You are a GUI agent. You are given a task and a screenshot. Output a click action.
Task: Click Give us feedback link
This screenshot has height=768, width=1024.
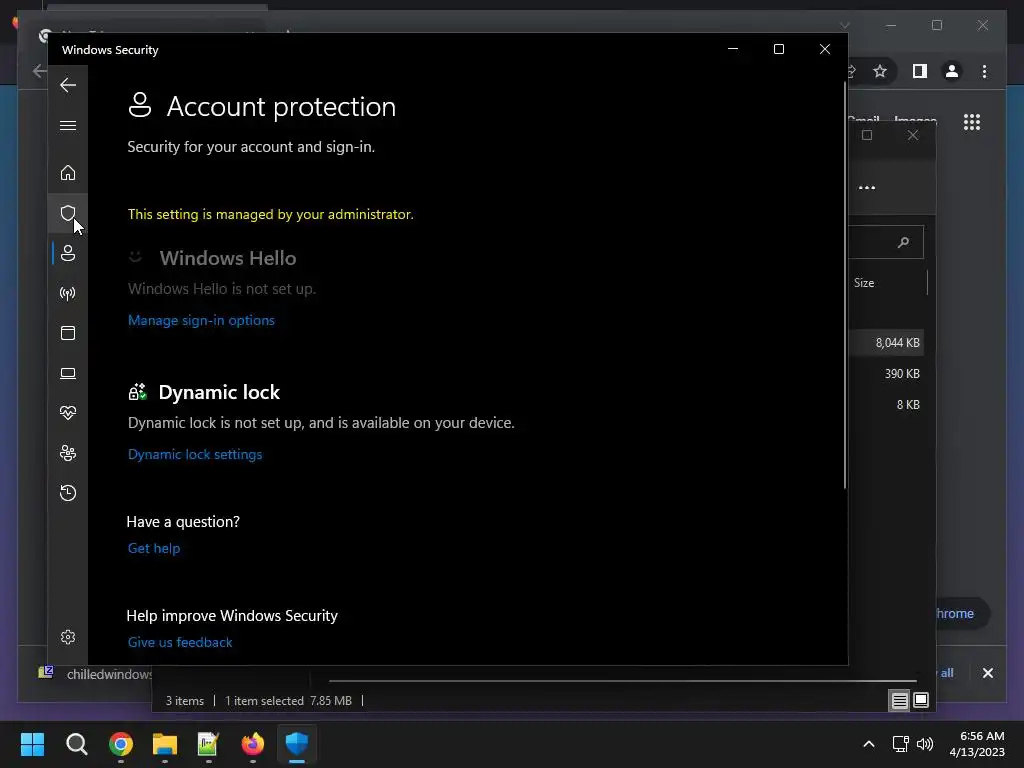180,642
